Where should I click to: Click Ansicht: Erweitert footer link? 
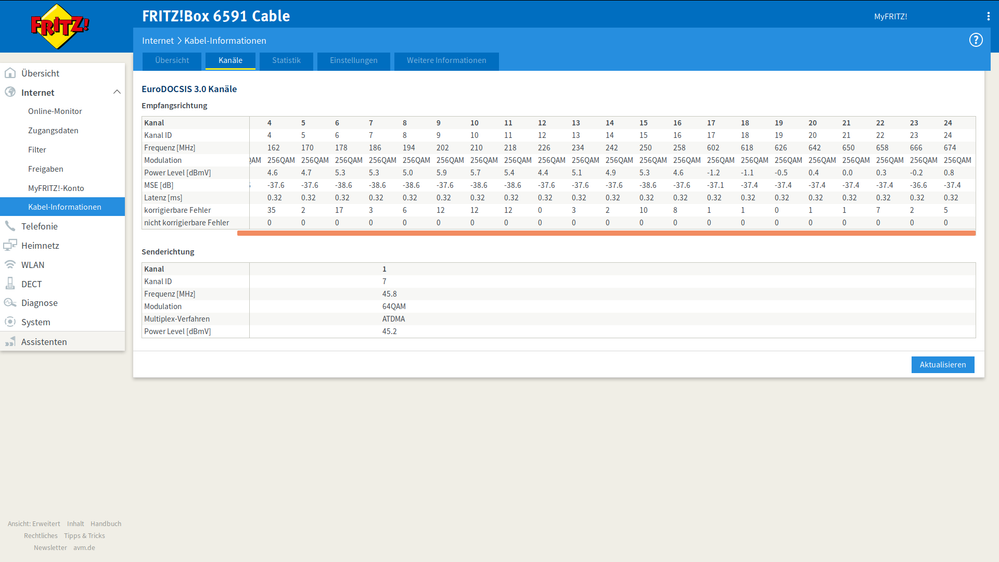click(34, 524)
